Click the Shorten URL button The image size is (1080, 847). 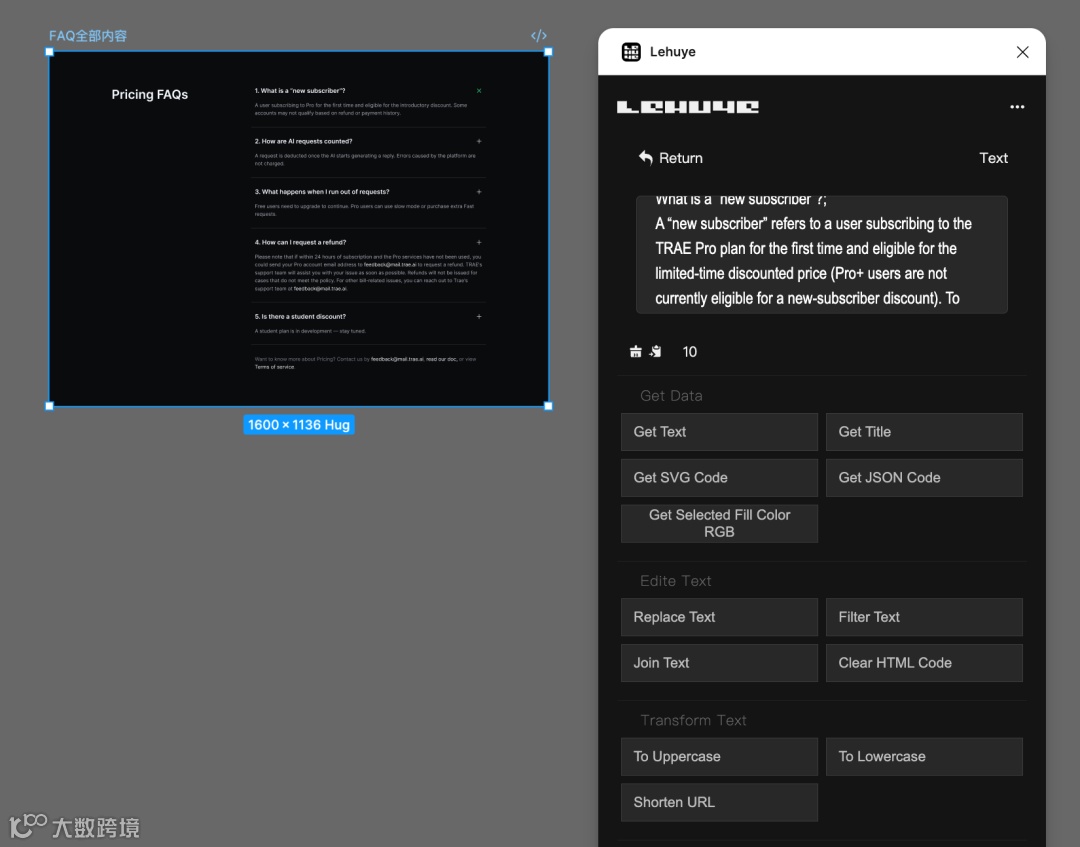719,802
